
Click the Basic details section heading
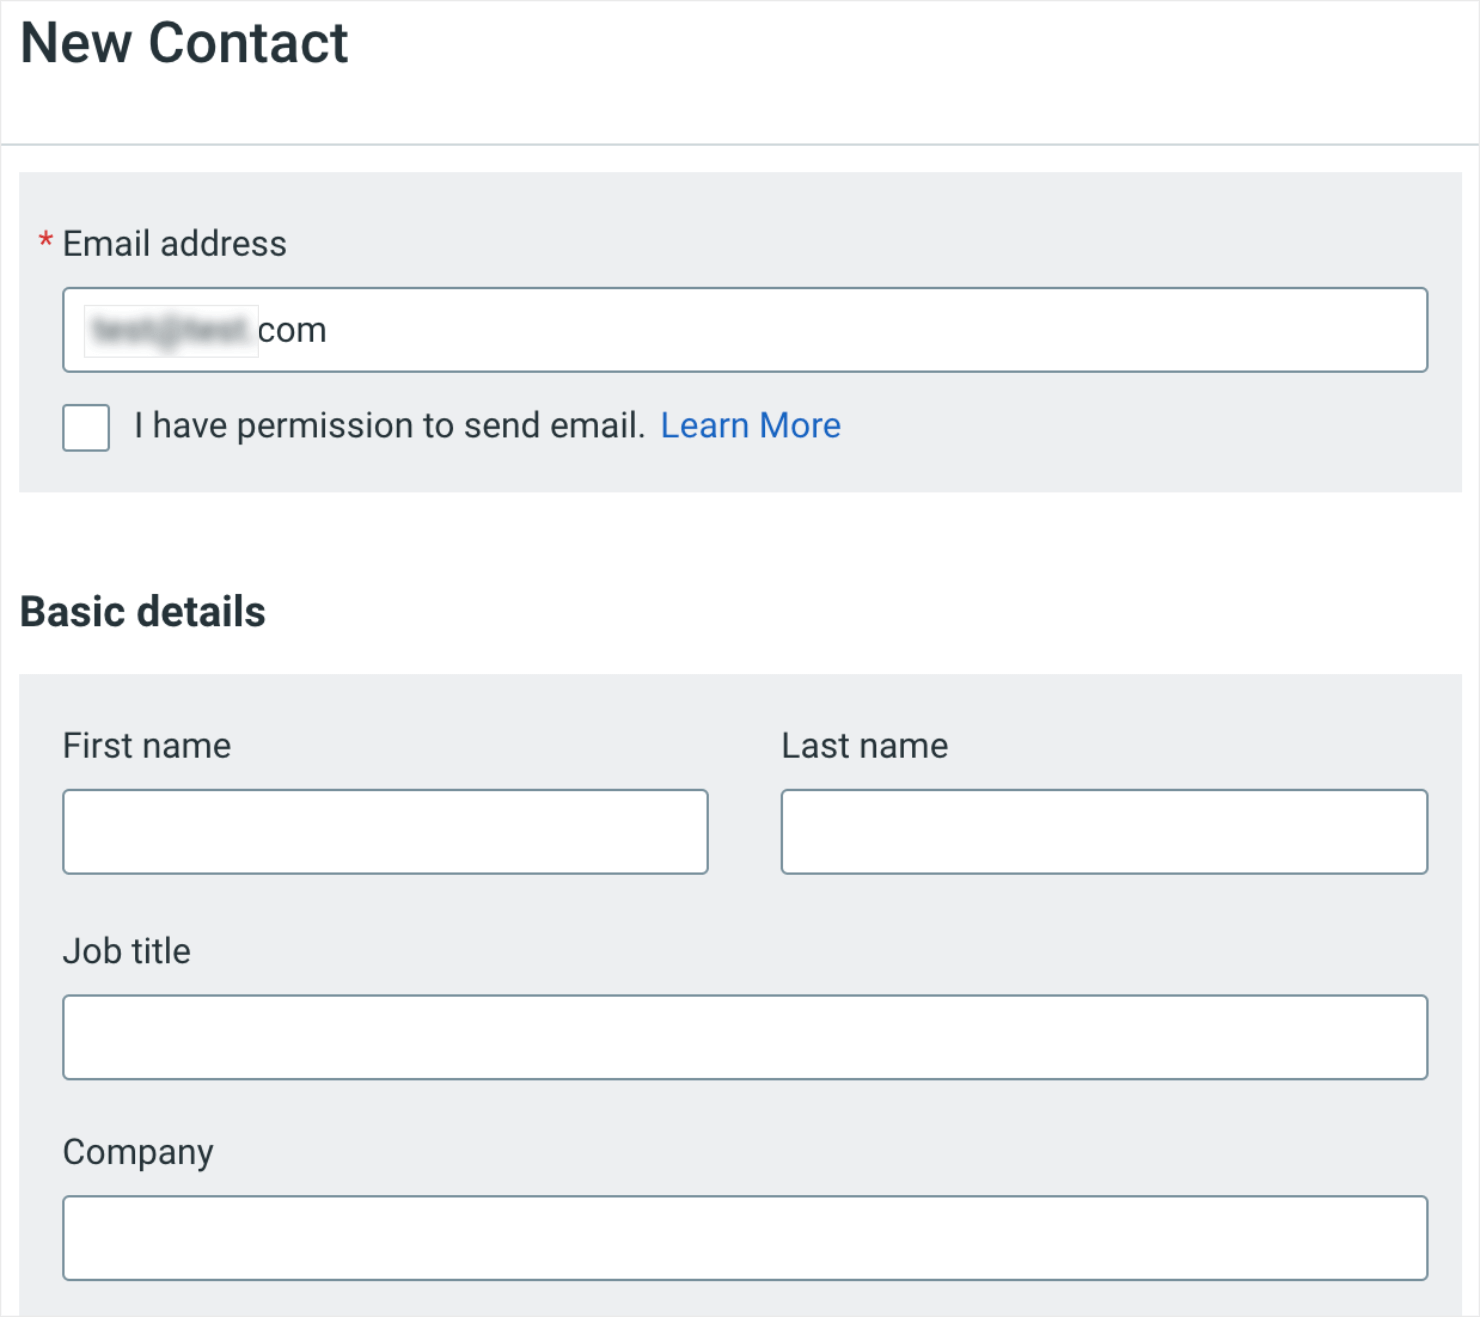(143, 611)
